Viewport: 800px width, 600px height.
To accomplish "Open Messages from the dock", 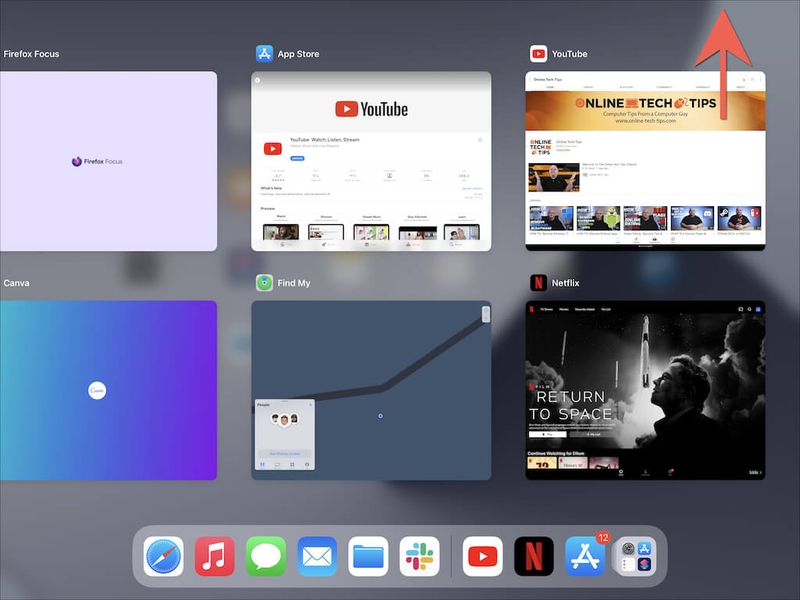I will tap(266, 556).
